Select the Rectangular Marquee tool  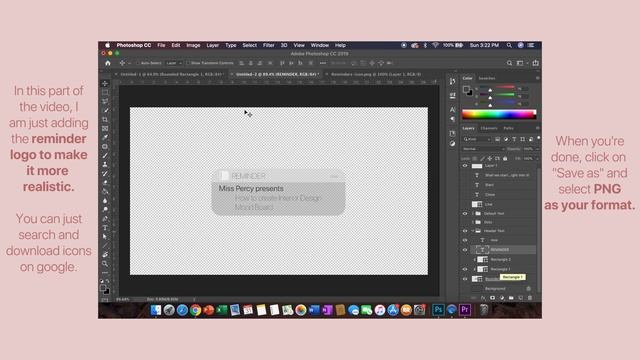[x=105, y=92]
